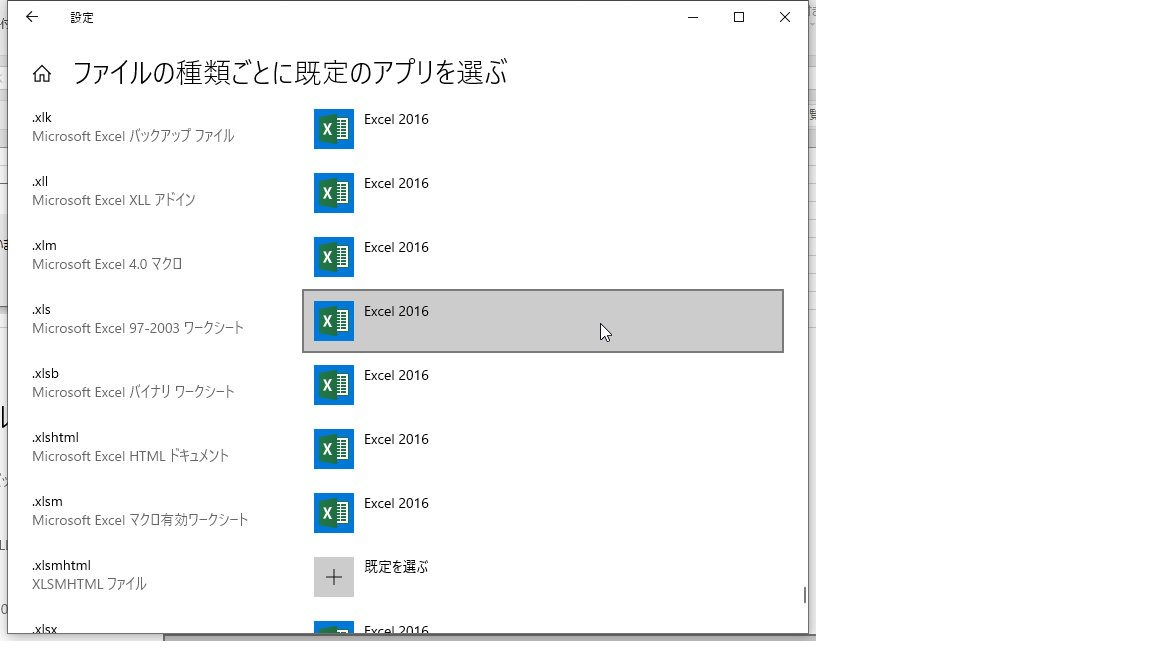Click the 設定 window title text
Screen dimensions: 1152x648
(x=82, y=18)
